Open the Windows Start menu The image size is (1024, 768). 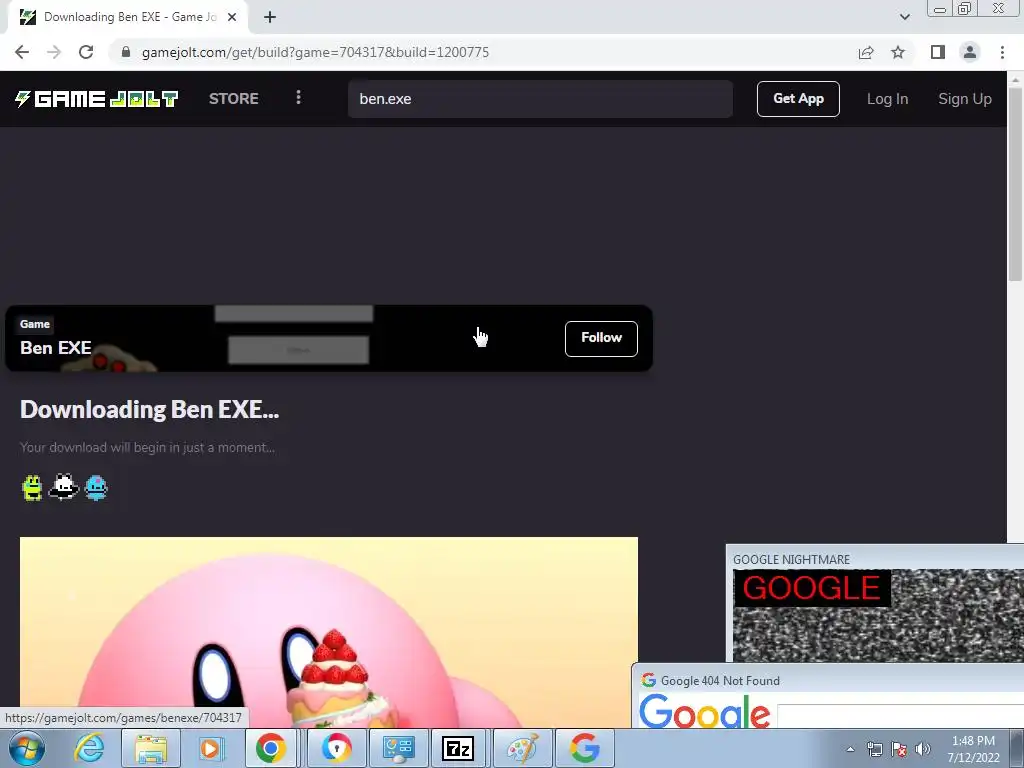[x=25, y=748]
